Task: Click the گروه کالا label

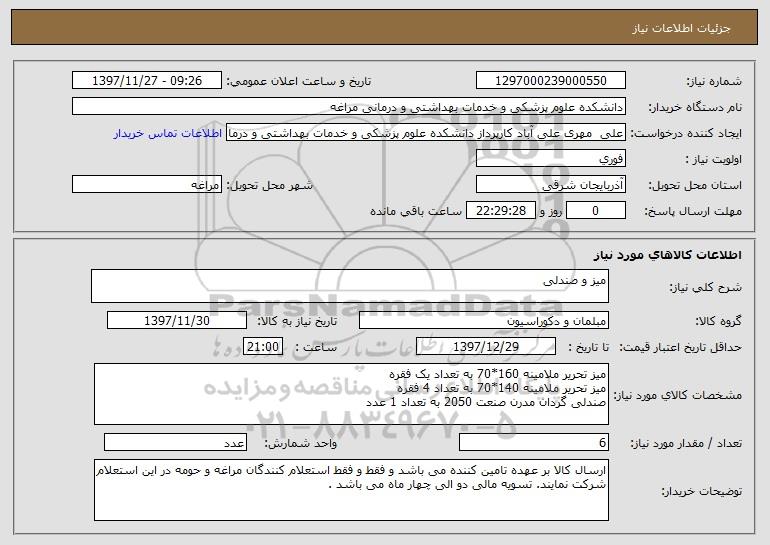Action: [x=718, y=322]
